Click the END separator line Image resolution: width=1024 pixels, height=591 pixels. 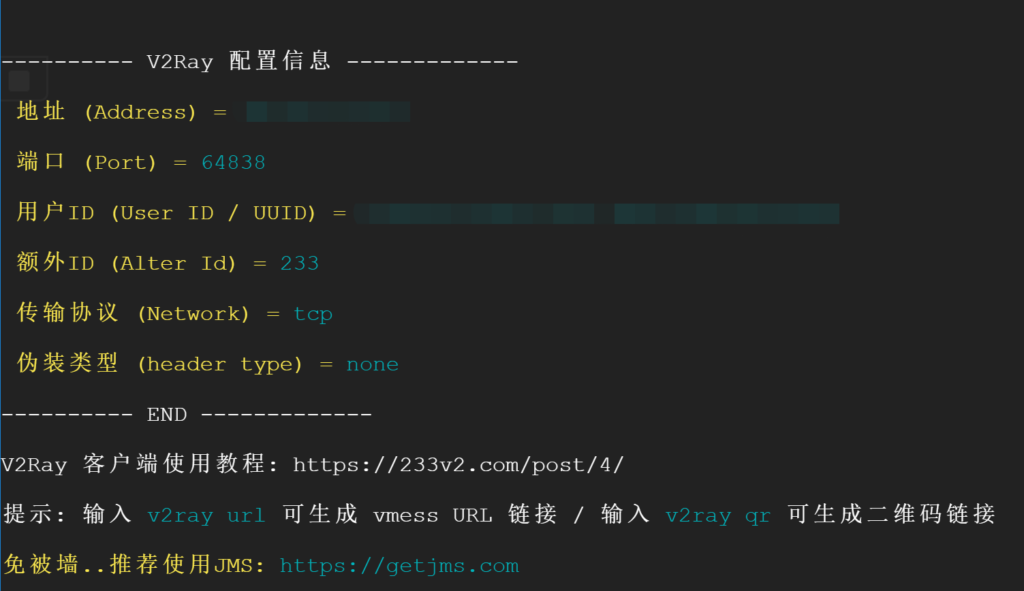[187, 415]
